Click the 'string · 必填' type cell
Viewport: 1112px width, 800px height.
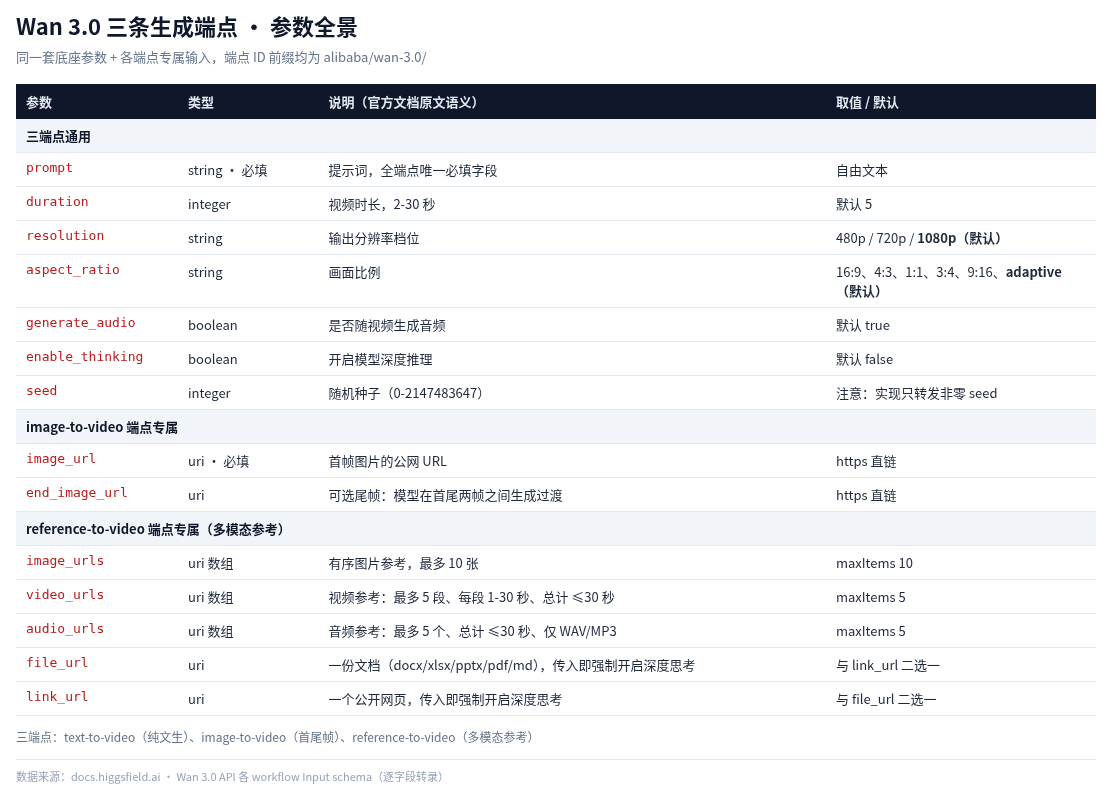[228, 170]
